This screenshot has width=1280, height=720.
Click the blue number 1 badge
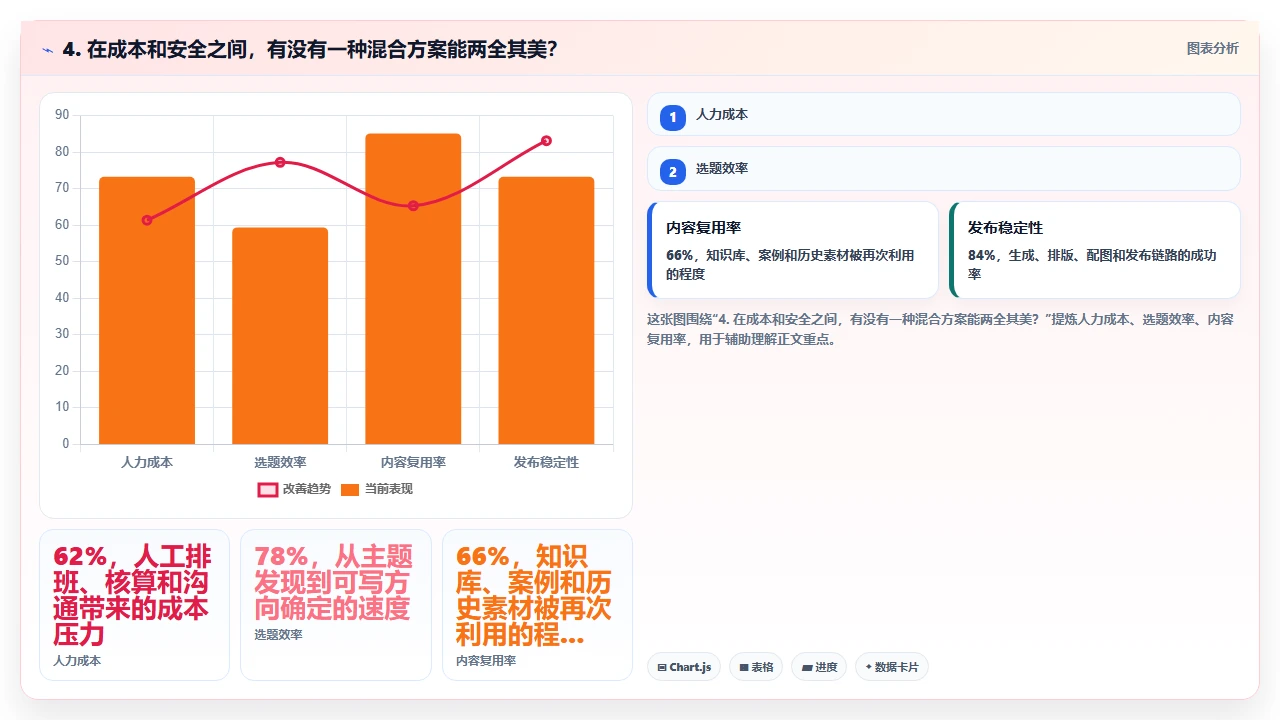pyautogui.click(x=673, y=118)
